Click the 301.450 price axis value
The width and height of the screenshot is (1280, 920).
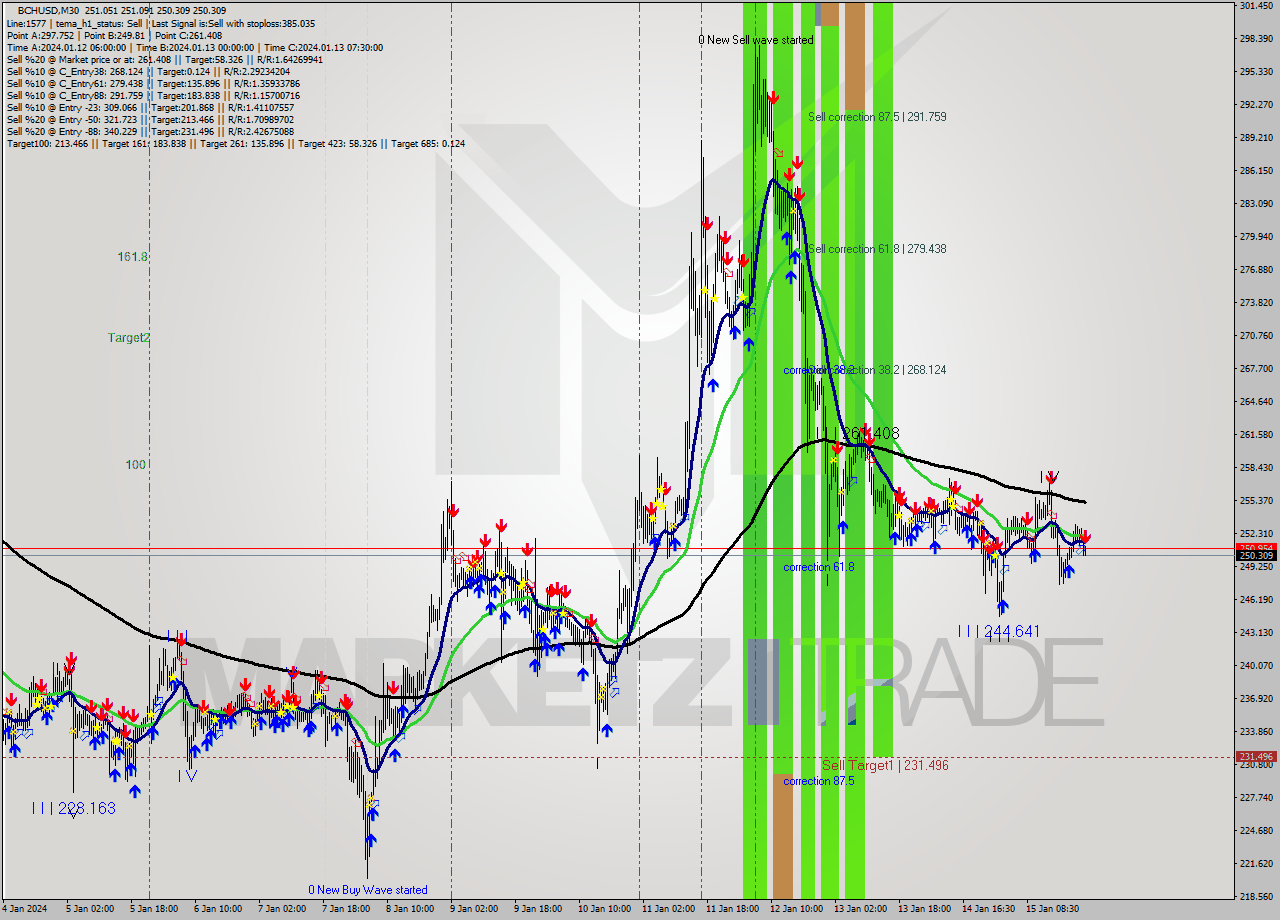(1256, 6)
